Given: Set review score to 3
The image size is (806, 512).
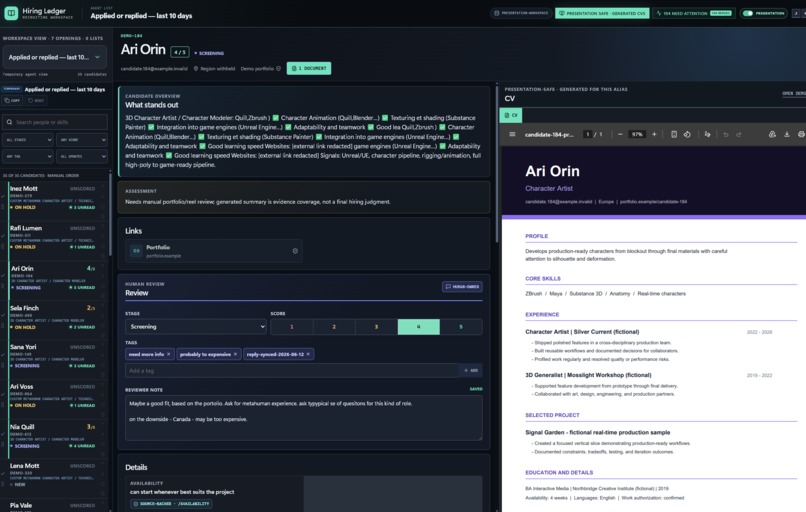Looking at the screenshot, I should [x=376, y=326].
